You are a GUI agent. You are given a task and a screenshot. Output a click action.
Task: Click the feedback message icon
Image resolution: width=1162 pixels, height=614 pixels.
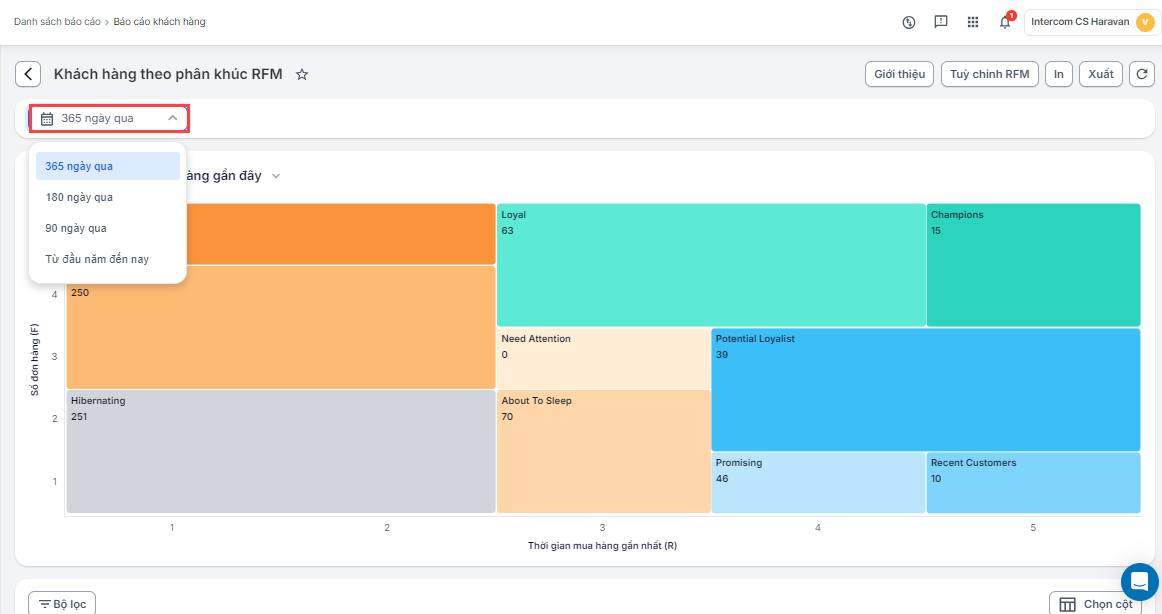pos(941,22)
